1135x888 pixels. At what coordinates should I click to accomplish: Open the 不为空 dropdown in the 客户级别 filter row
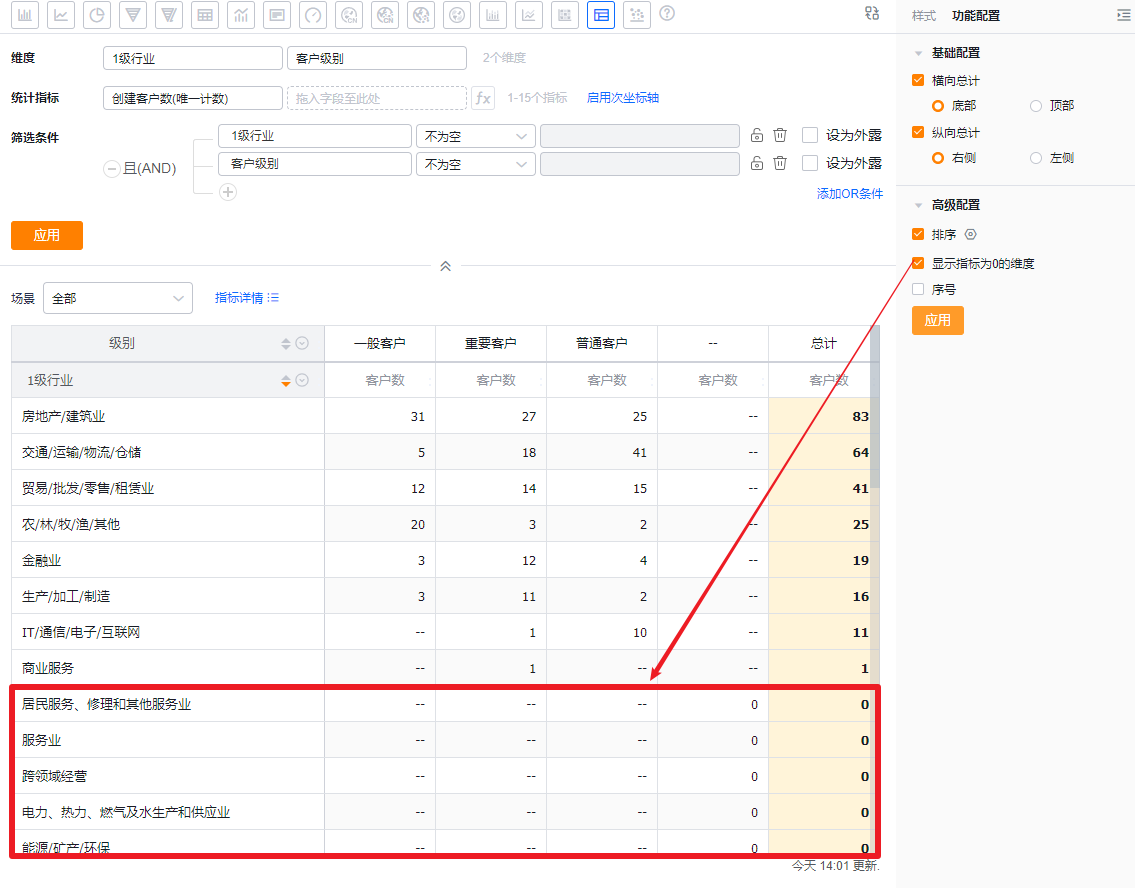pyautogui.click(x=476, y=164)
